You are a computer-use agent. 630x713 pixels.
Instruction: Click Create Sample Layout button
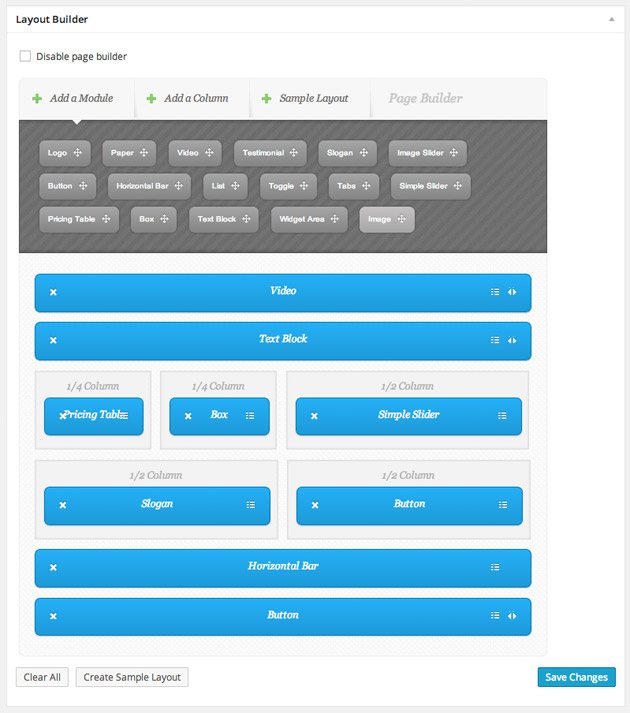click(x=132, y=677)
